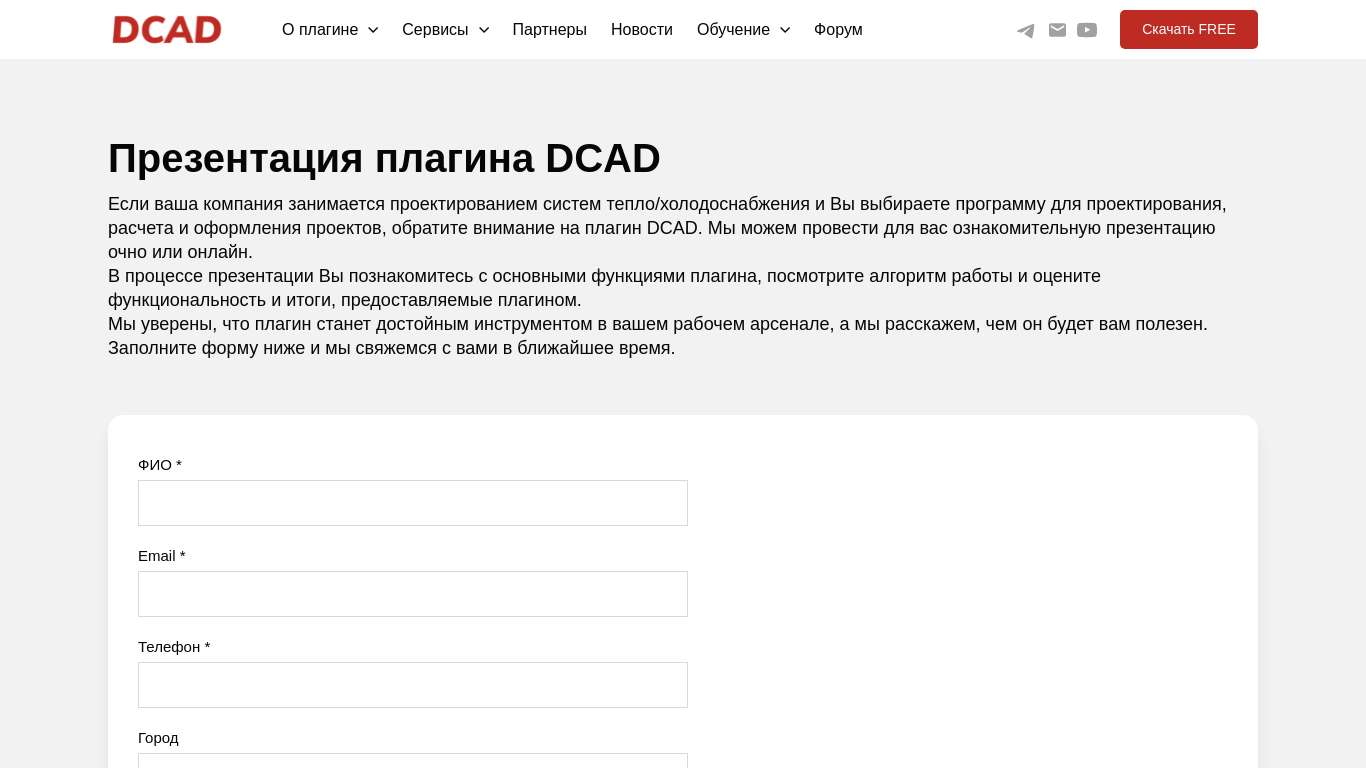Click the "Email *" field label

(162, 556)
